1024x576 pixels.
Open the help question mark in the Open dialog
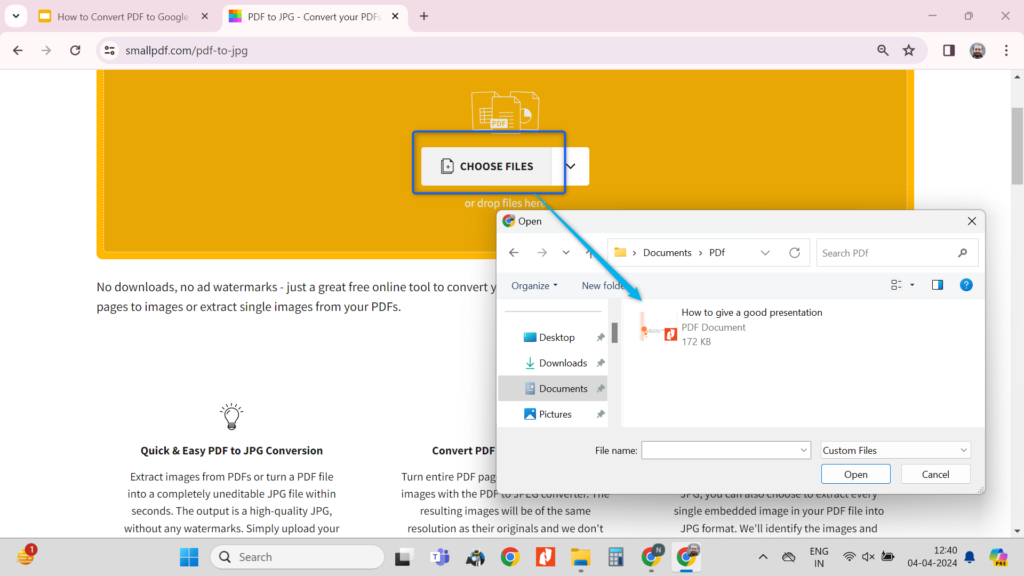[966, 284]
